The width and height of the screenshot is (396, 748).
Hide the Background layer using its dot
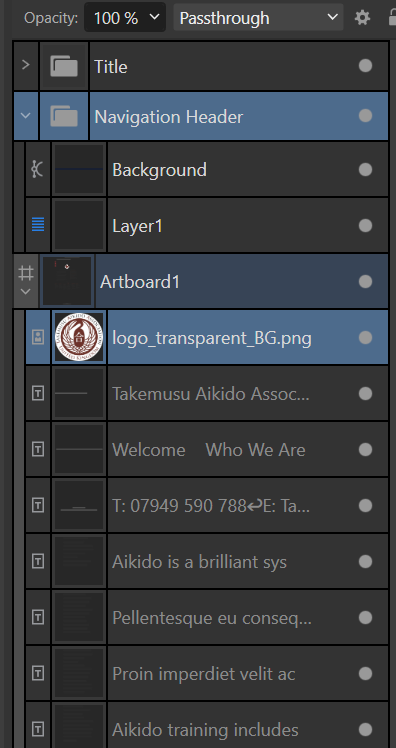(x=365, y=169)
